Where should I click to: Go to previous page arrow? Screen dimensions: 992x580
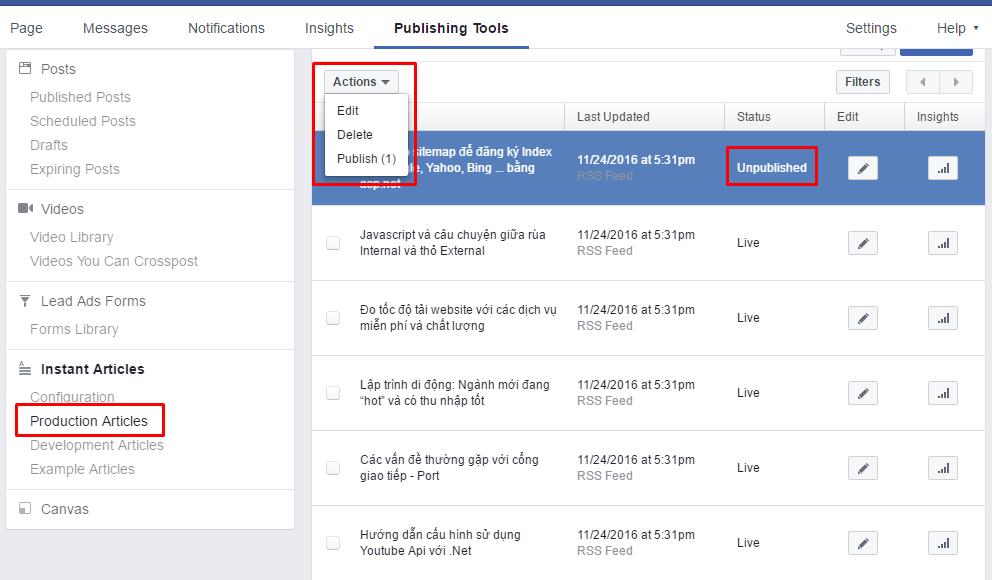[x=923, y=82]
